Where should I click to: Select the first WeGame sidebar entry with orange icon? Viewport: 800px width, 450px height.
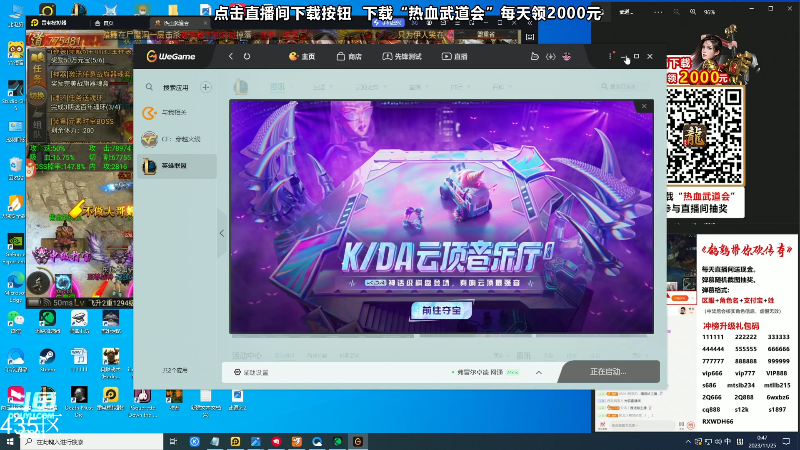coord(177,112)
